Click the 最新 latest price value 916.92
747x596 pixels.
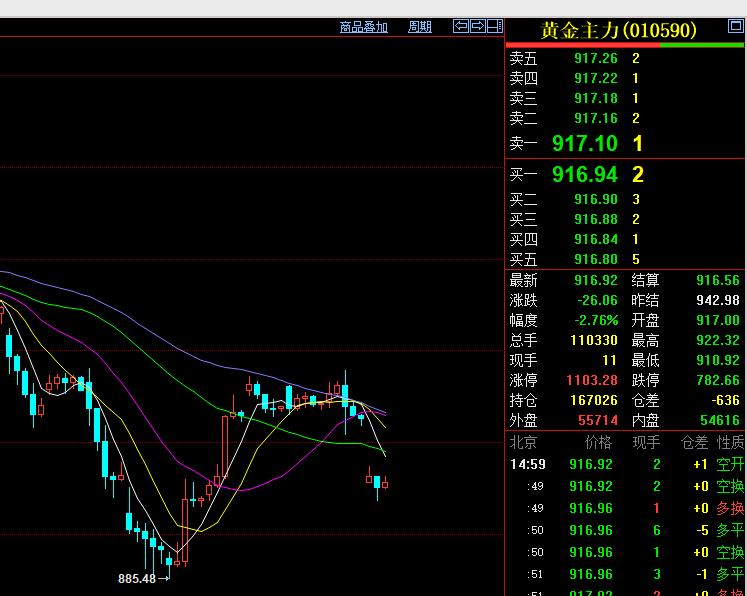[596, 280]
